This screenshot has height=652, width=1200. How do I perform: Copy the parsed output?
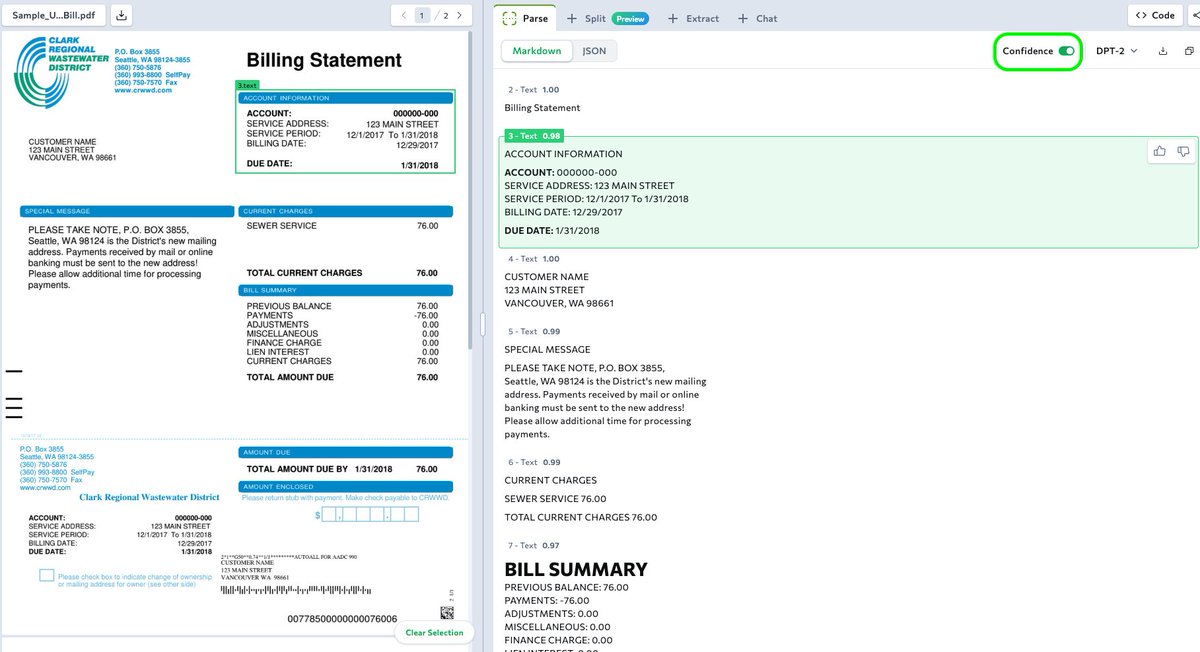pyautogui.click(x=1189, y=51)
